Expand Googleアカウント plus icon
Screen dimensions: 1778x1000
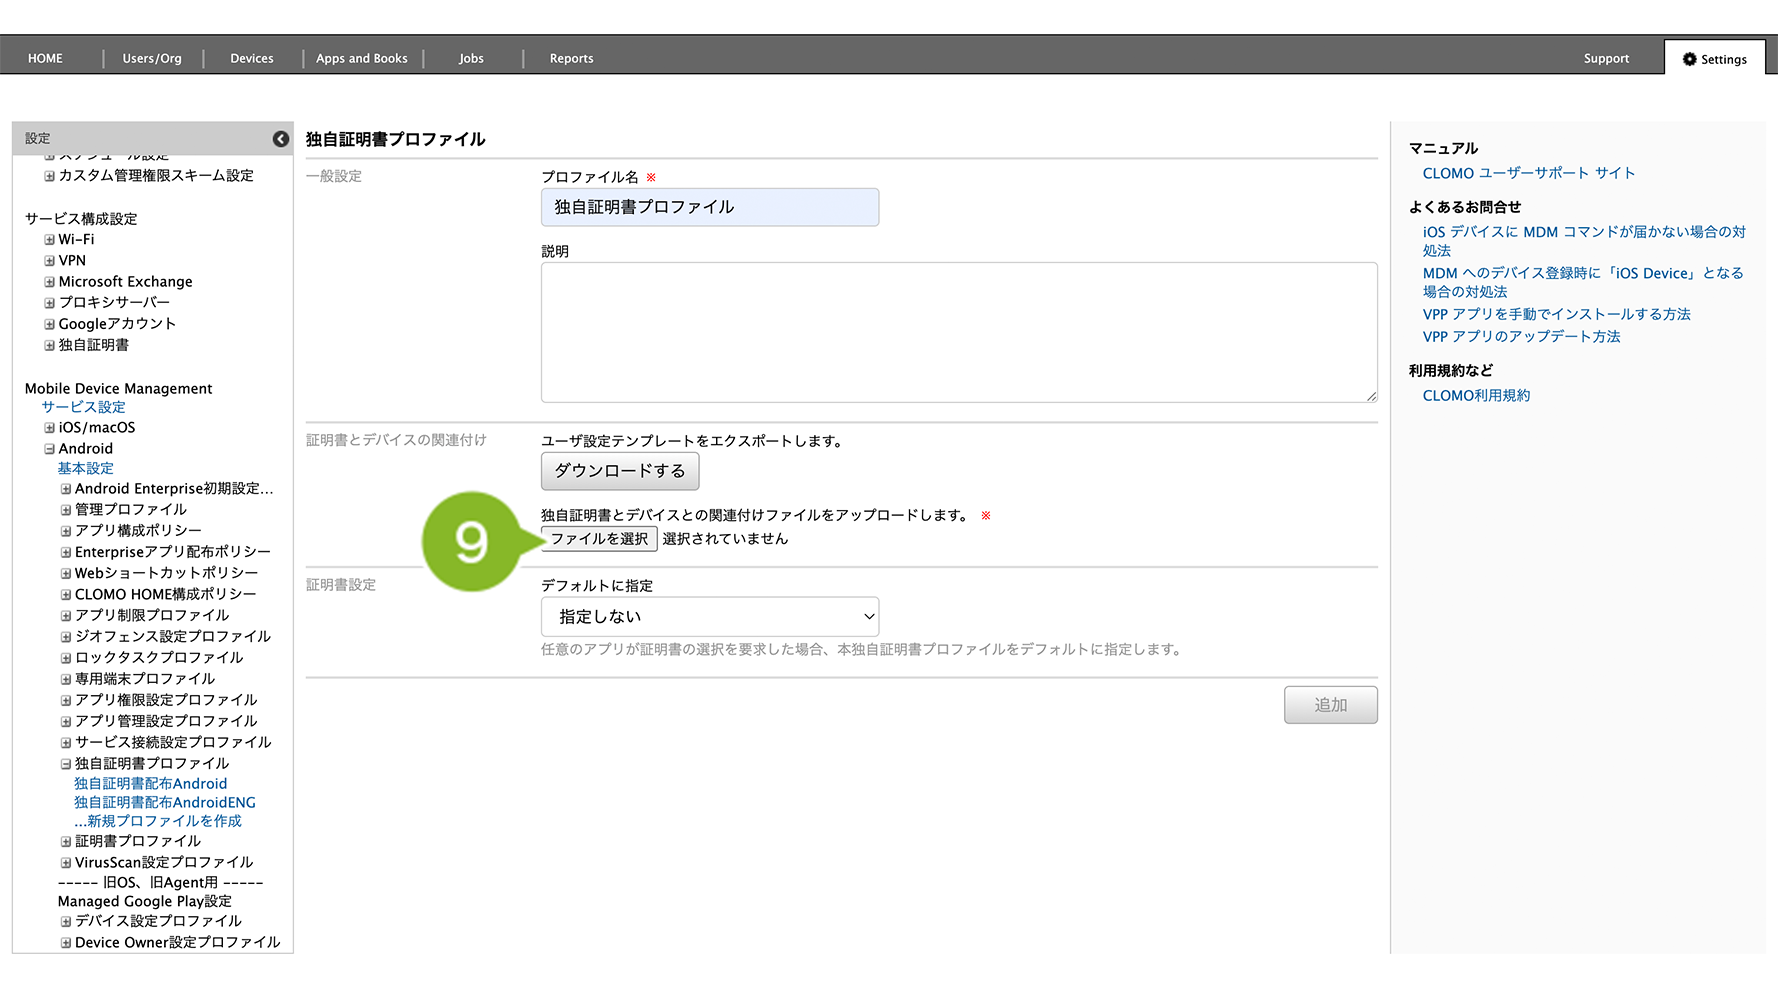tap(49, 324)
